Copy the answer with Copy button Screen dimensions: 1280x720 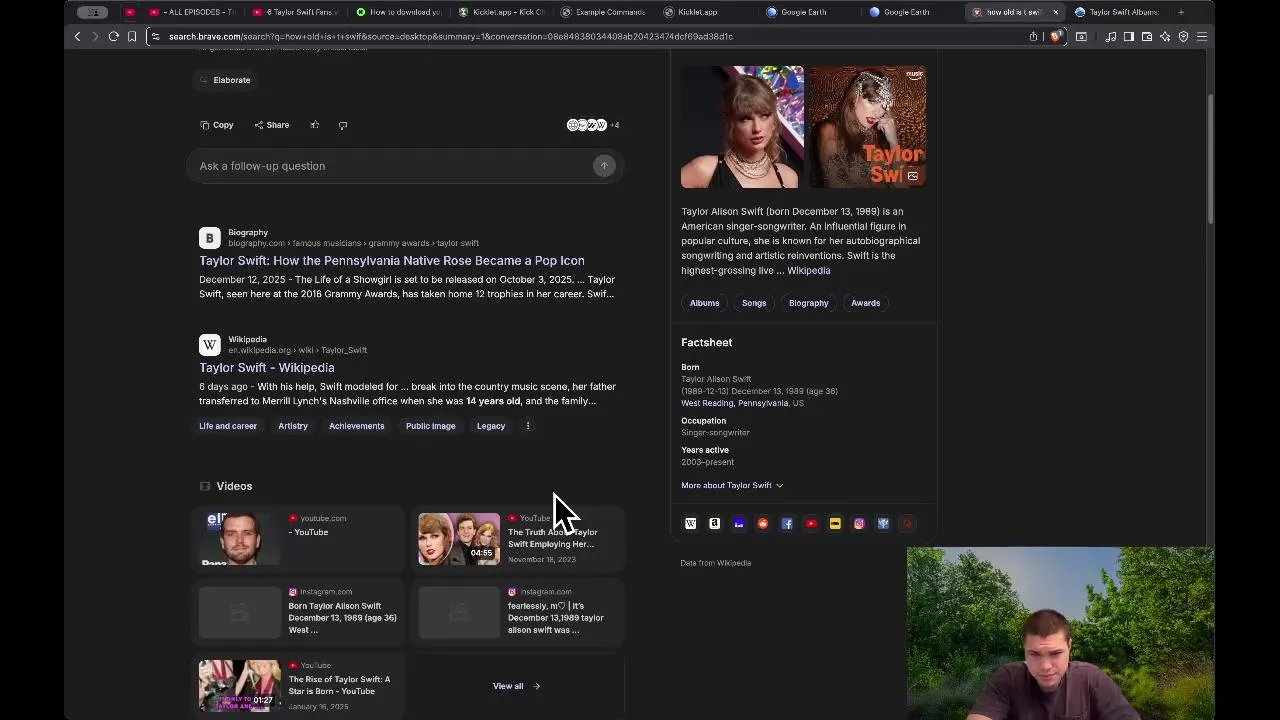click(x=217, y=125)
